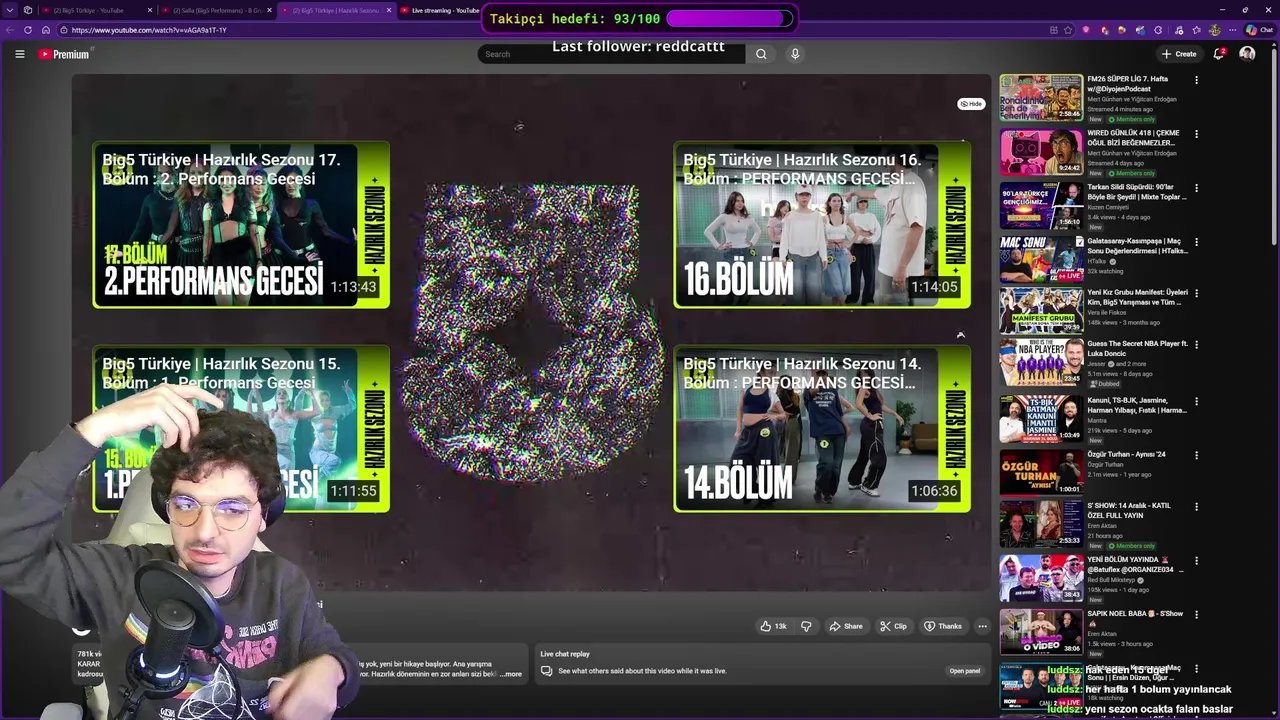Screen dimensions: 1280x720
Task: Open the account avatar menu
Action: coord(1247,54)
